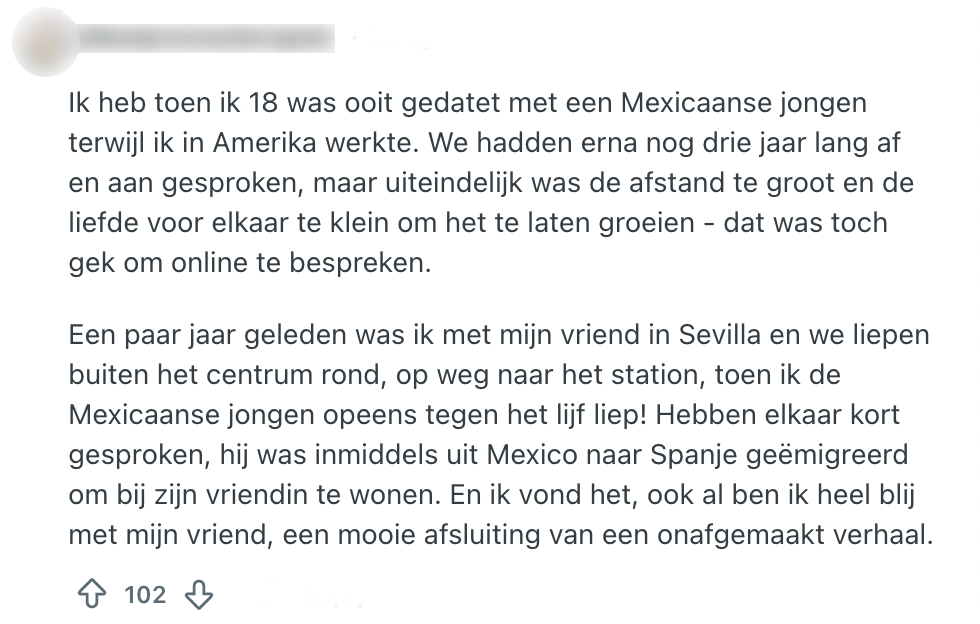Downvote the comment with the down arrow
The height and width of the screenshot is (624, 980).
coord(199,595)
